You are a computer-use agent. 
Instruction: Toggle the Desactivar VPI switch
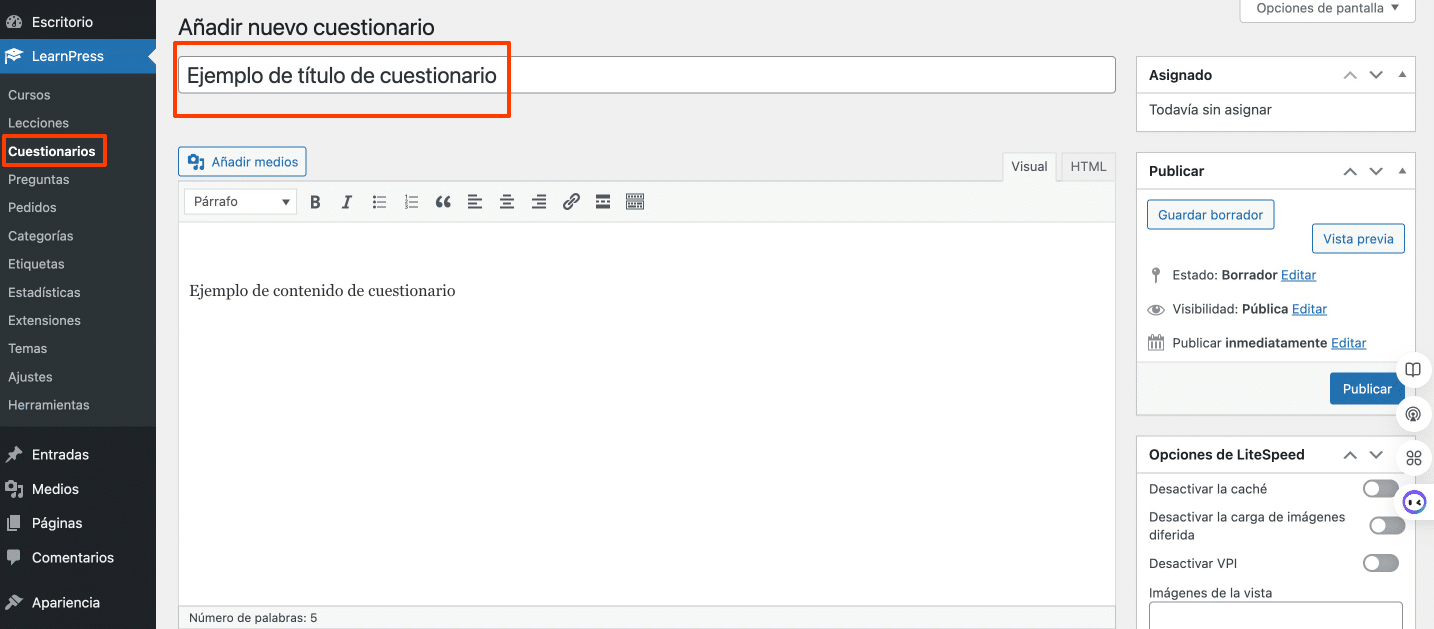tap(1380, 564)
